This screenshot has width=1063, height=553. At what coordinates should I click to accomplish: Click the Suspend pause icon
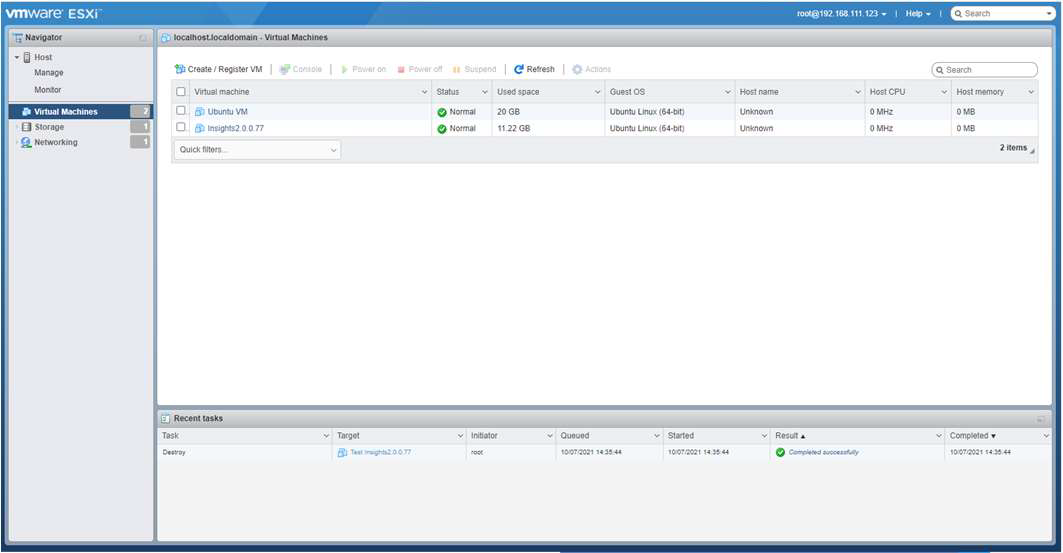coord(456,69)
